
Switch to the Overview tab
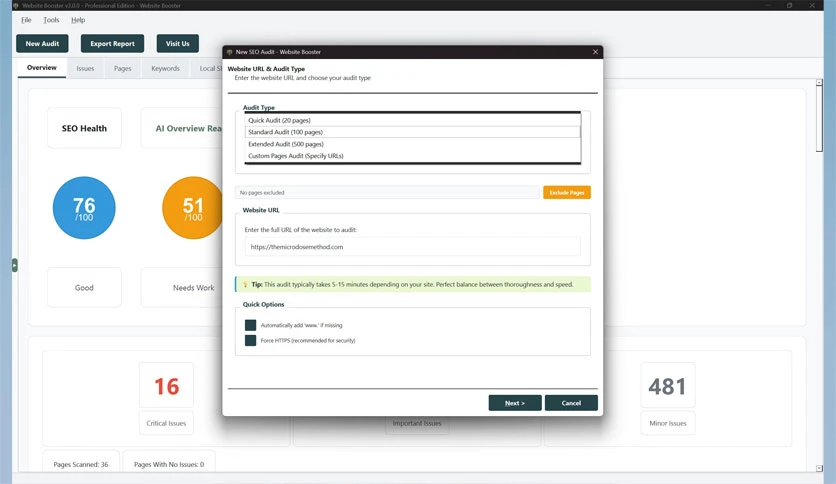42,68
